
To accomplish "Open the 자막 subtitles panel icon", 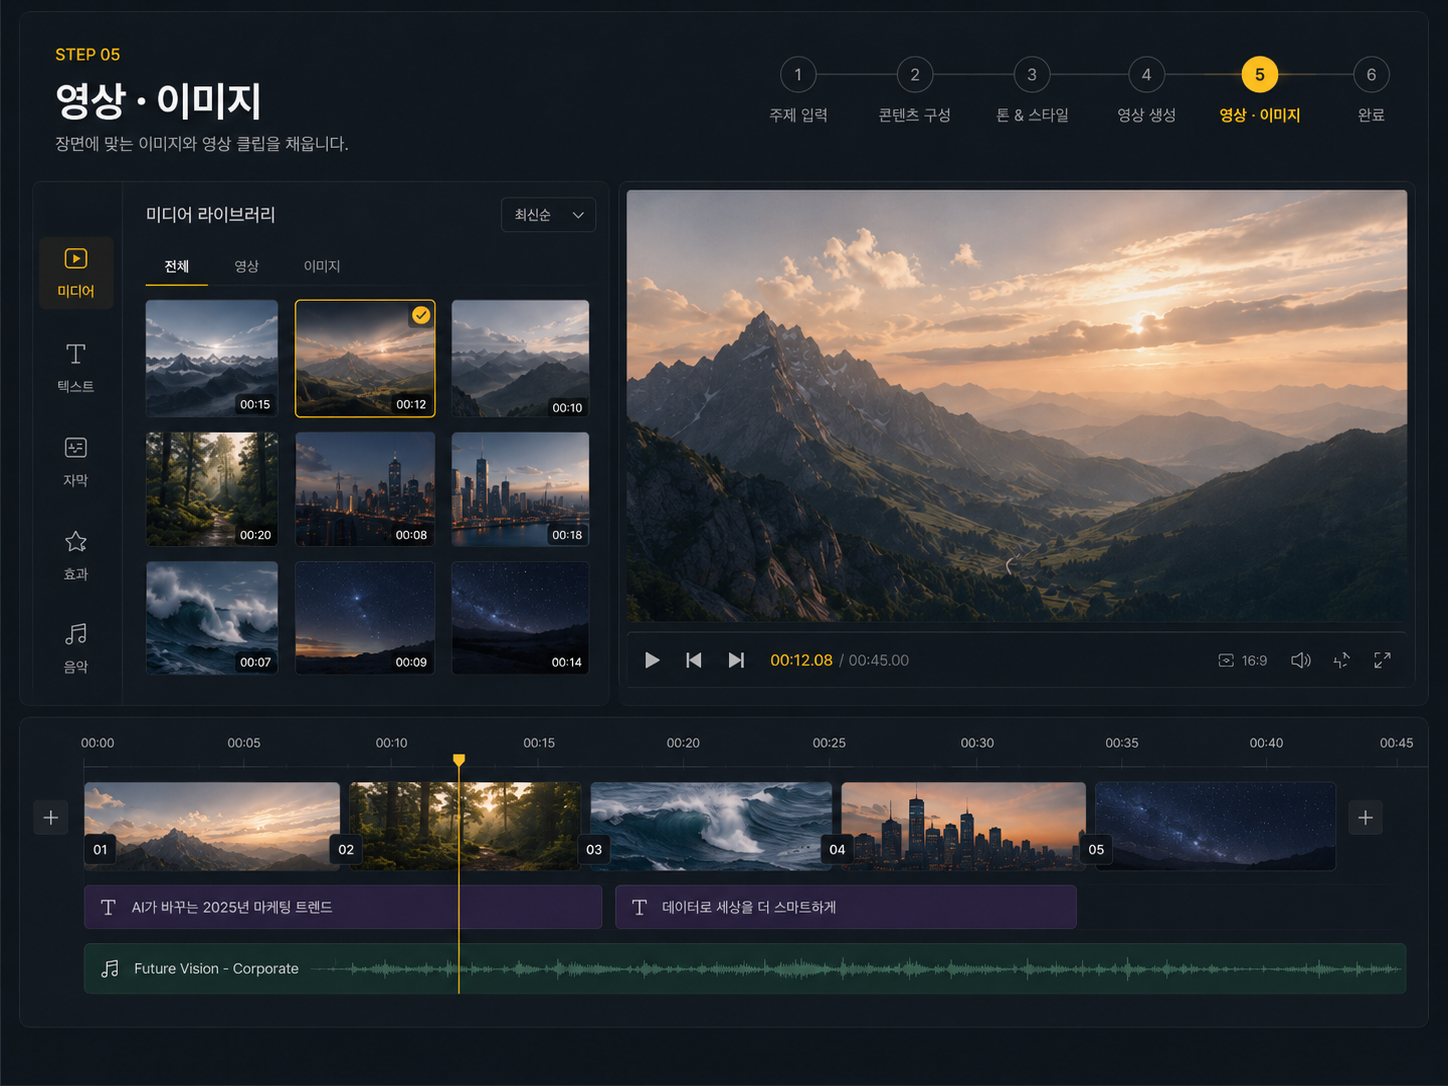I will tap(76, 461).
